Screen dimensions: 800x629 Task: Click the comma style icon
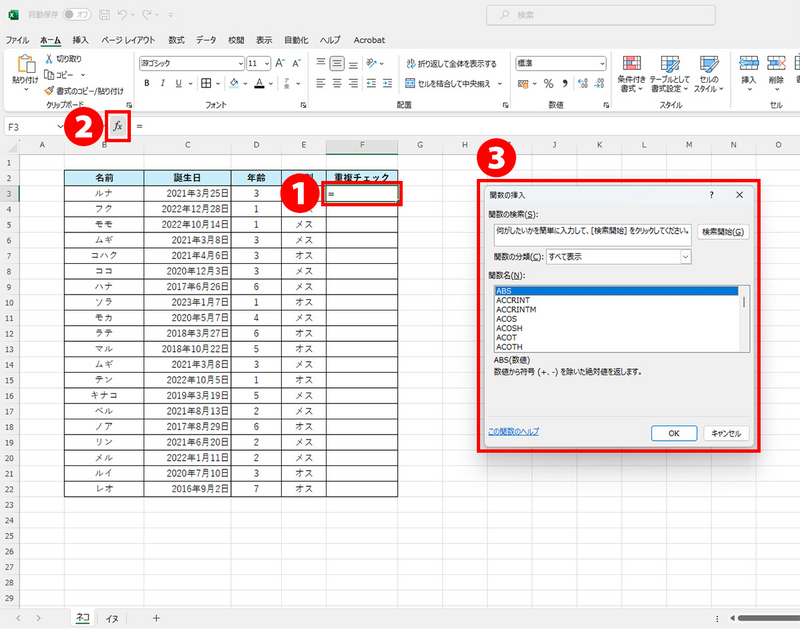pos(565,84)
